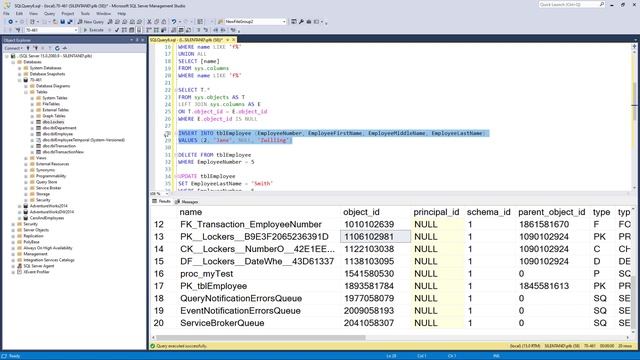Select the ServiceBrokerQueue result cell
Screen dimensions: 640x360
222,323
